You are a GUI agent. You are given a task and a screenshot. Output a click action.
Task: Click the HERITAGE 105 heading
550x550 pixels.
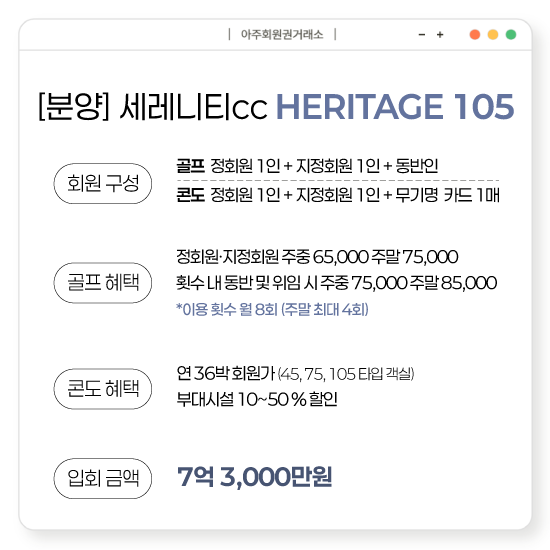click(x=395, y=107)
